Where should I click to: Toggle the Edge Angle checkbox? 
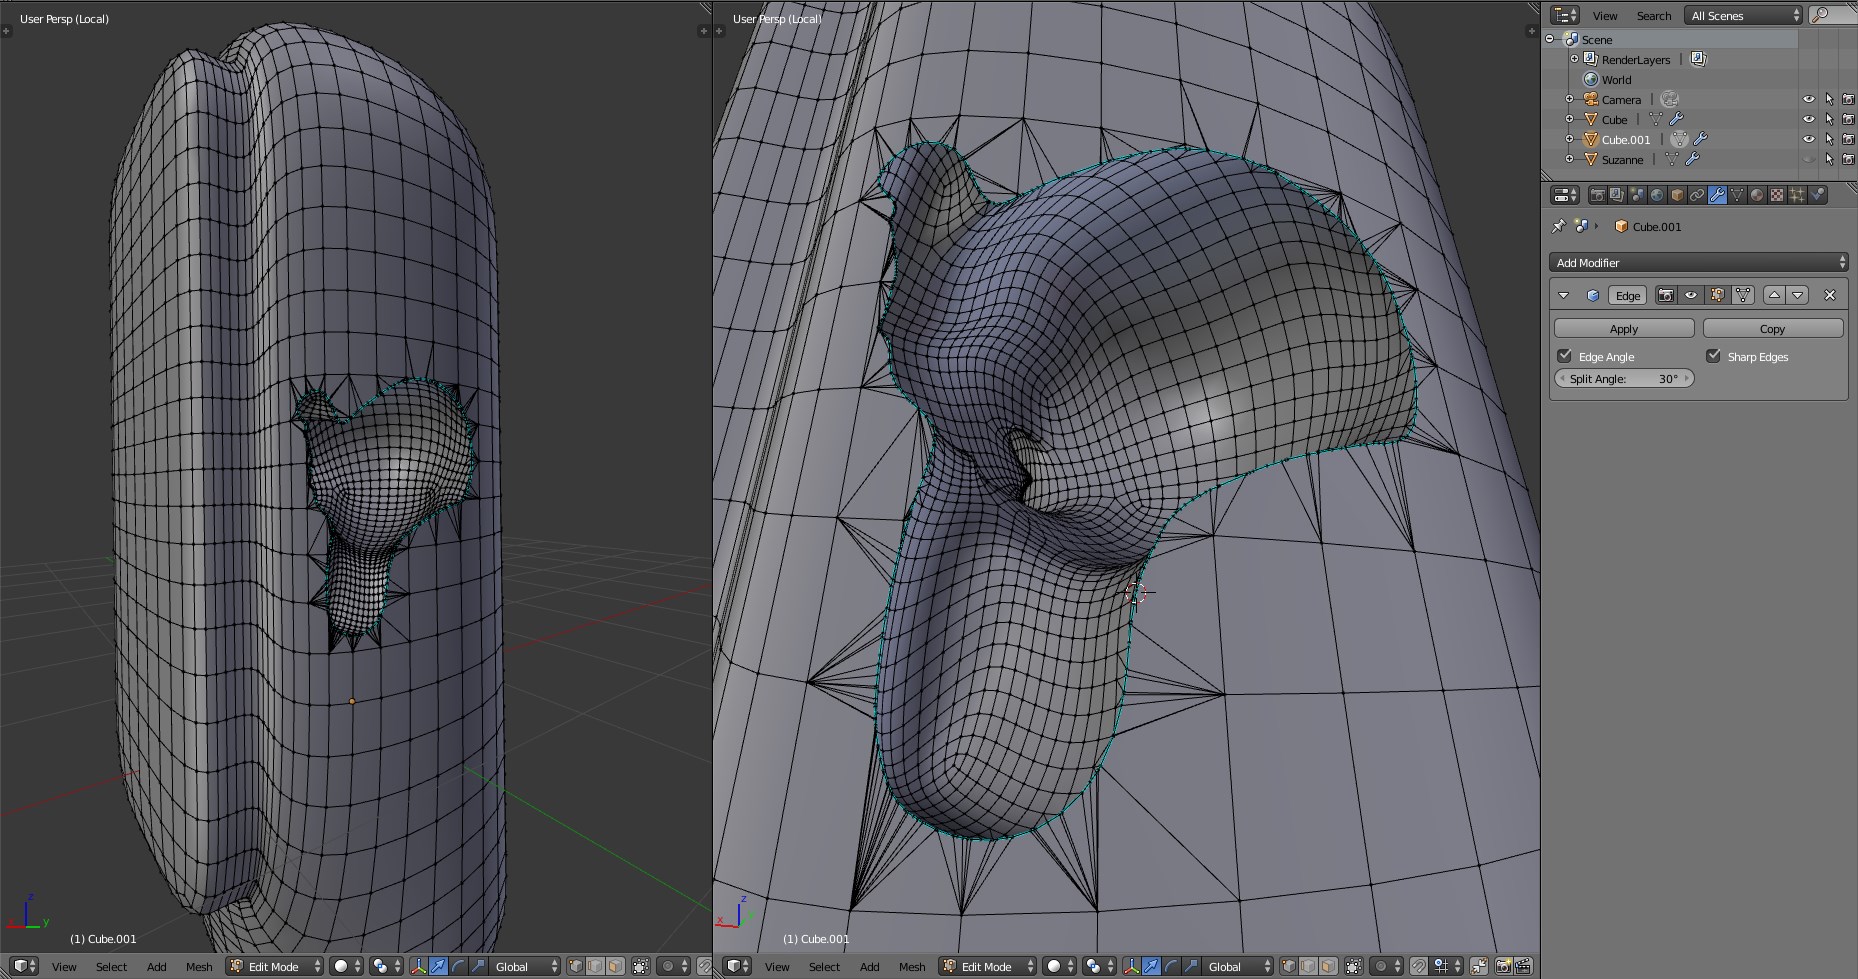[x=1565, y=356]
